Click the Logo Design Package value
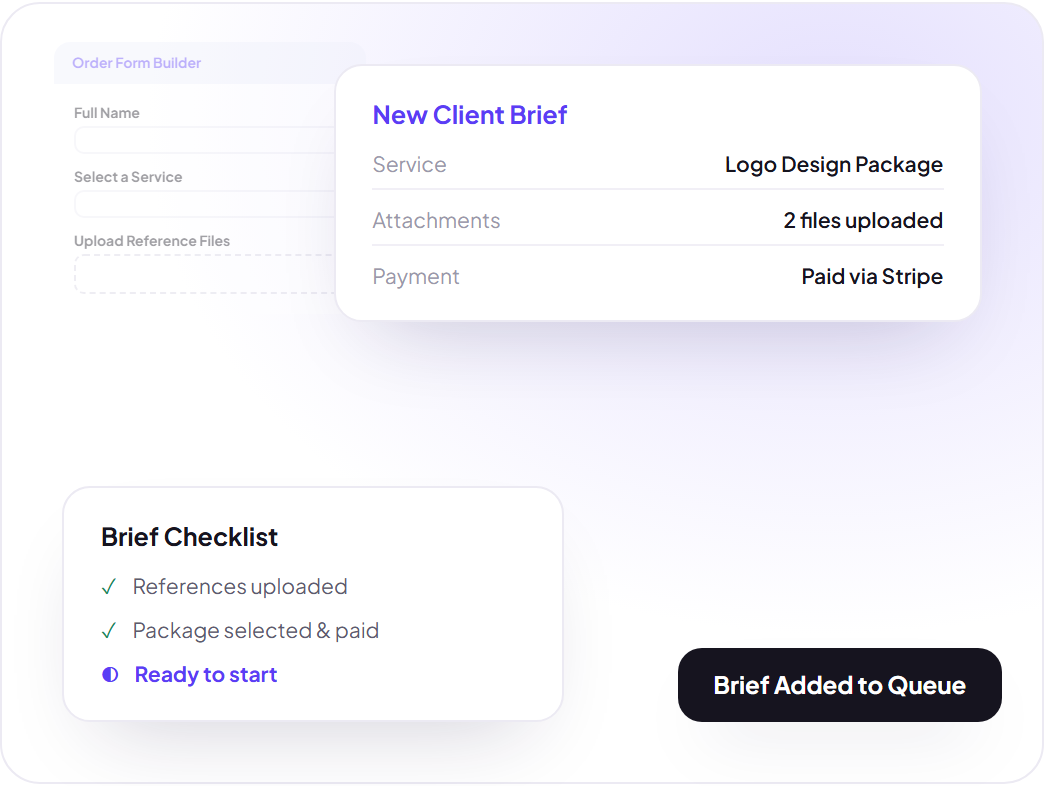The image size is (1044, 786). [834, 164]
